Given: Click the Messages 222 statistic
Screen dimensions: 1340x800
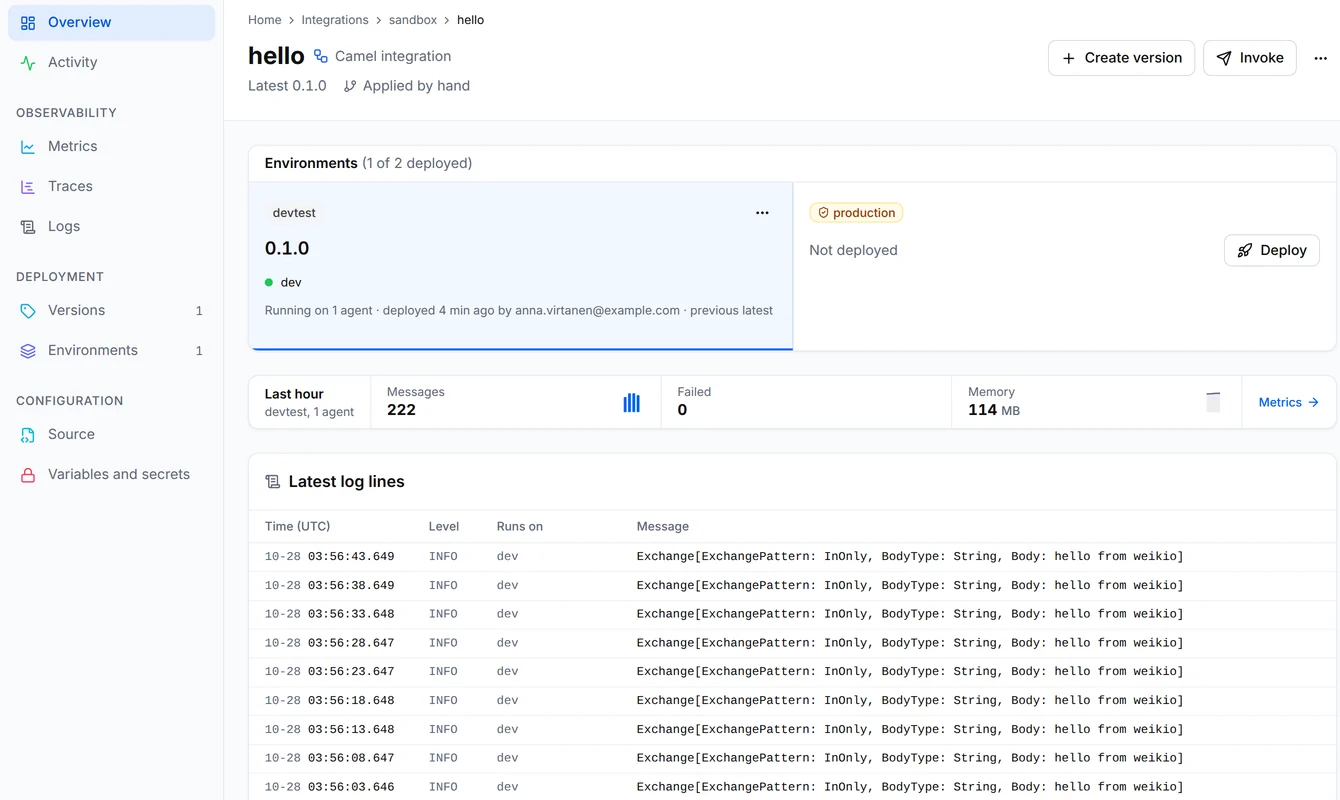Looking at the screenshot, I should click(x=516, y=402).
